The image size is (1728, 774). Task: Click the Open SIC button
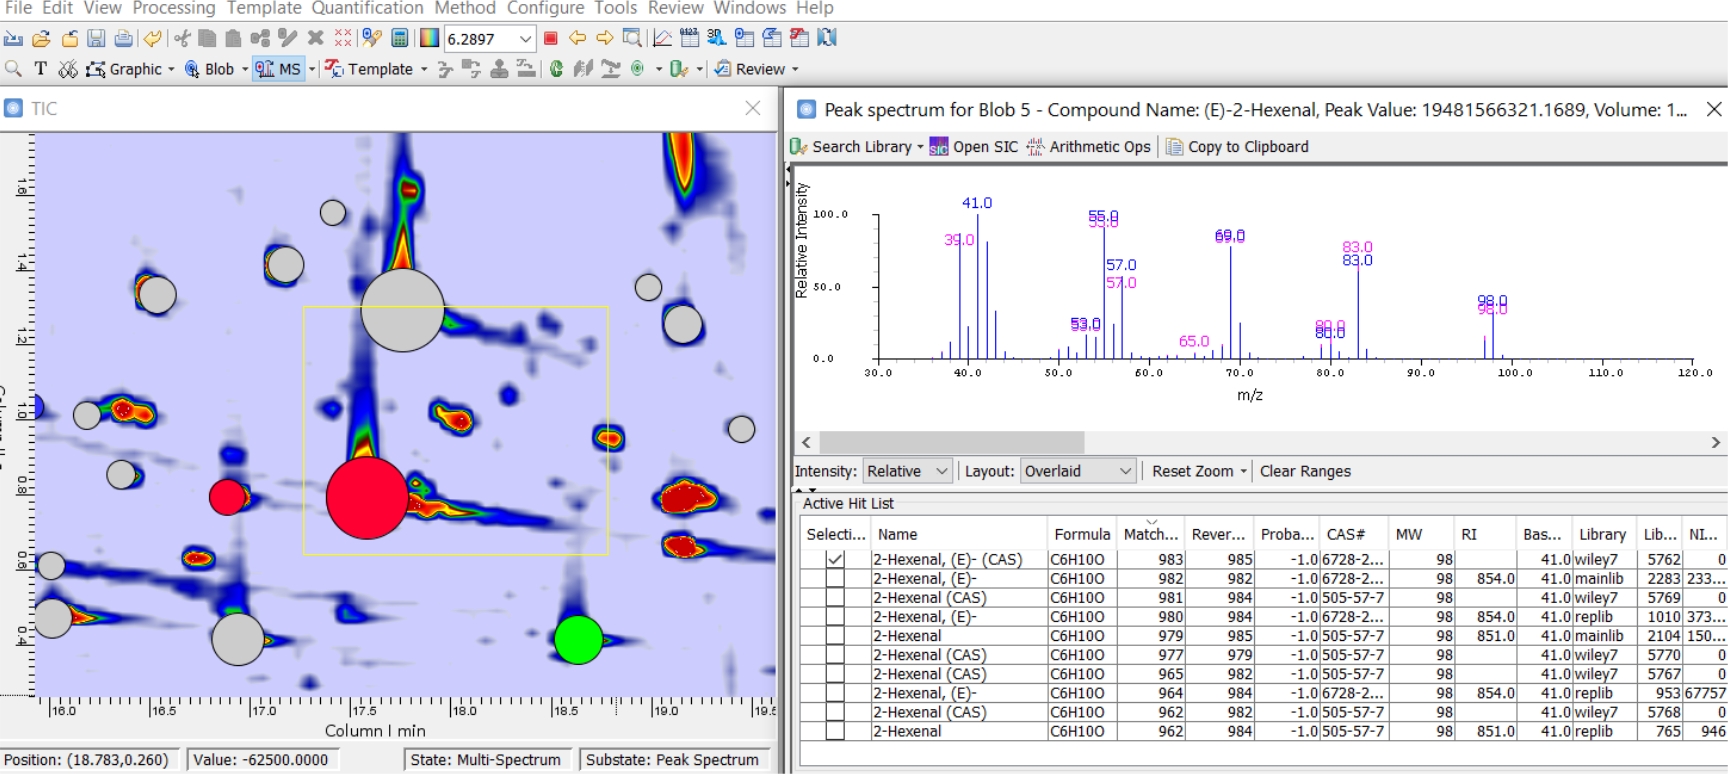coord(973,147)
